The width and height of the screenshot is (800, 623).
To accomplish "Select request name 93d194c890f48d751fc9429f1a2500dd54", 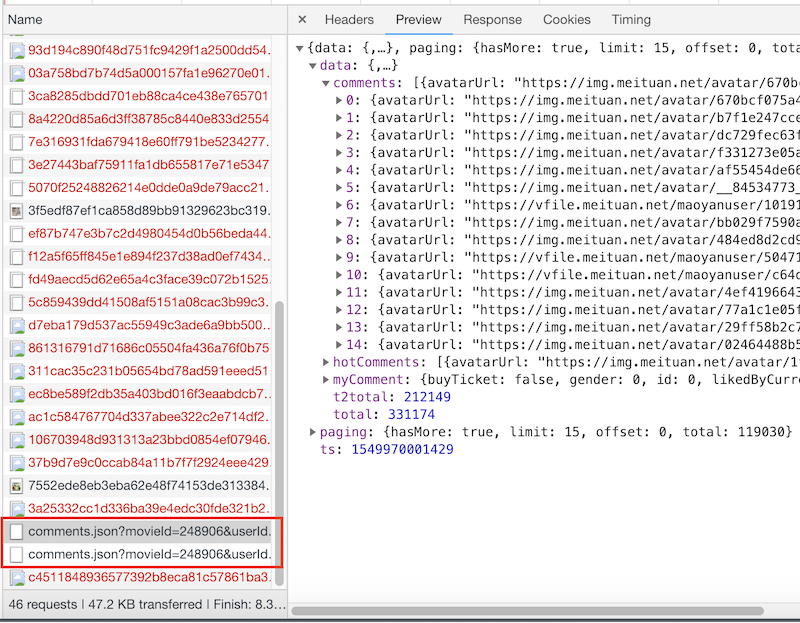I will (x=149, y=50).
